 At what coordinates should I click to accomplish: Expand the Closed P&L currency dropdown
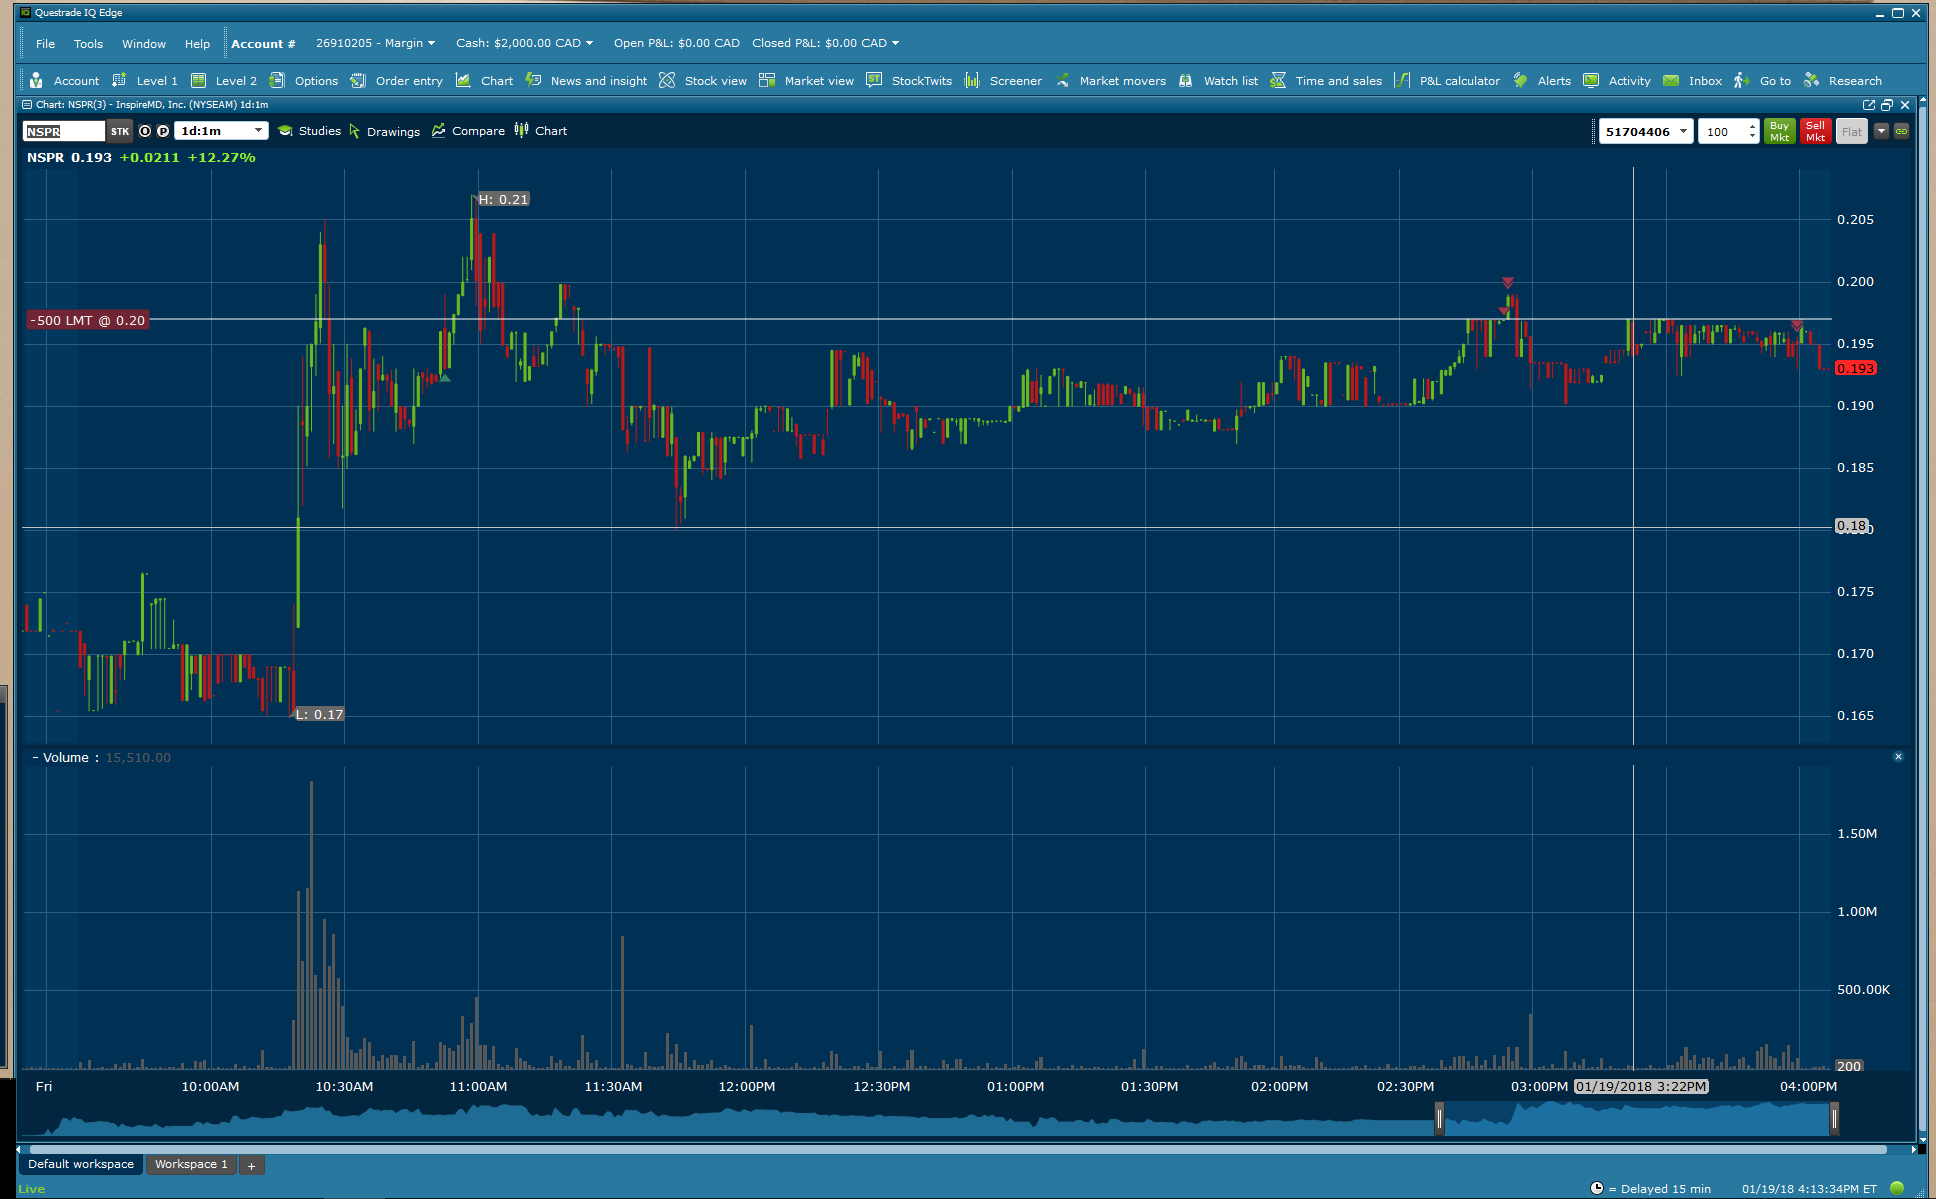895,43
